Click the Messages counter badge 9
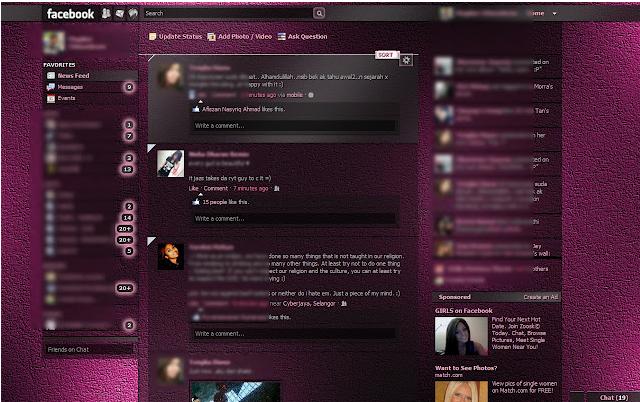 [x=129, y=87]
